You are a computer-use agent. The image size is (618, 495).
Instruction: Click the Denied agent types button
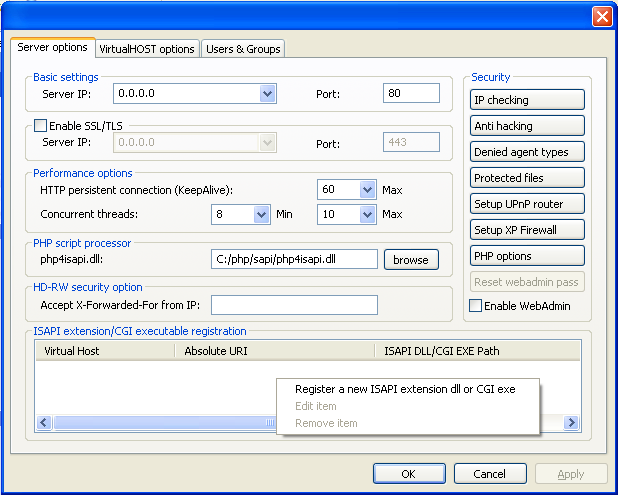click(527, 152)
